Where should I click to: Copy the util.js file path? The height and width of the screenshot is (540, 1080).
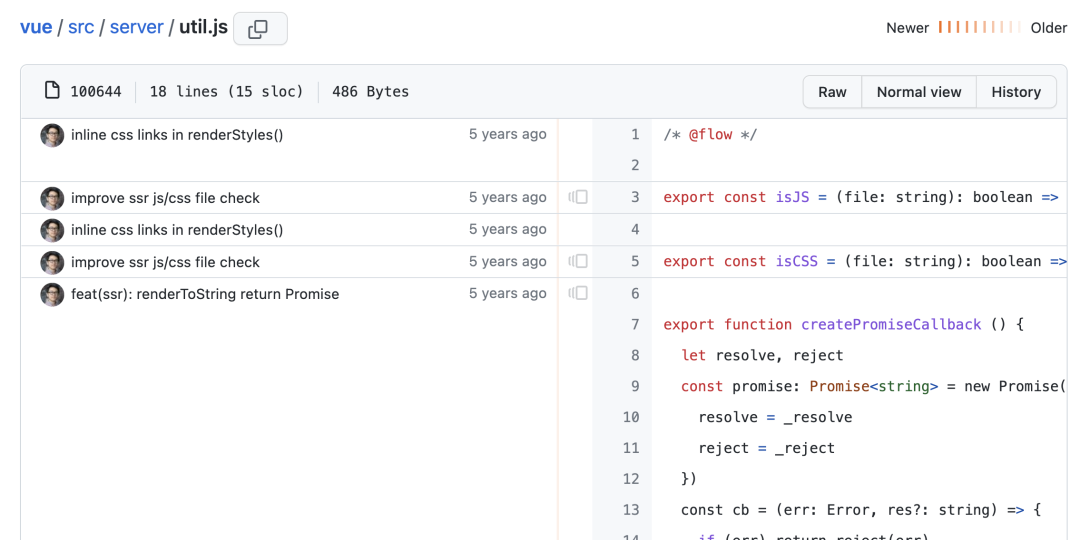(x=259, y=29)
